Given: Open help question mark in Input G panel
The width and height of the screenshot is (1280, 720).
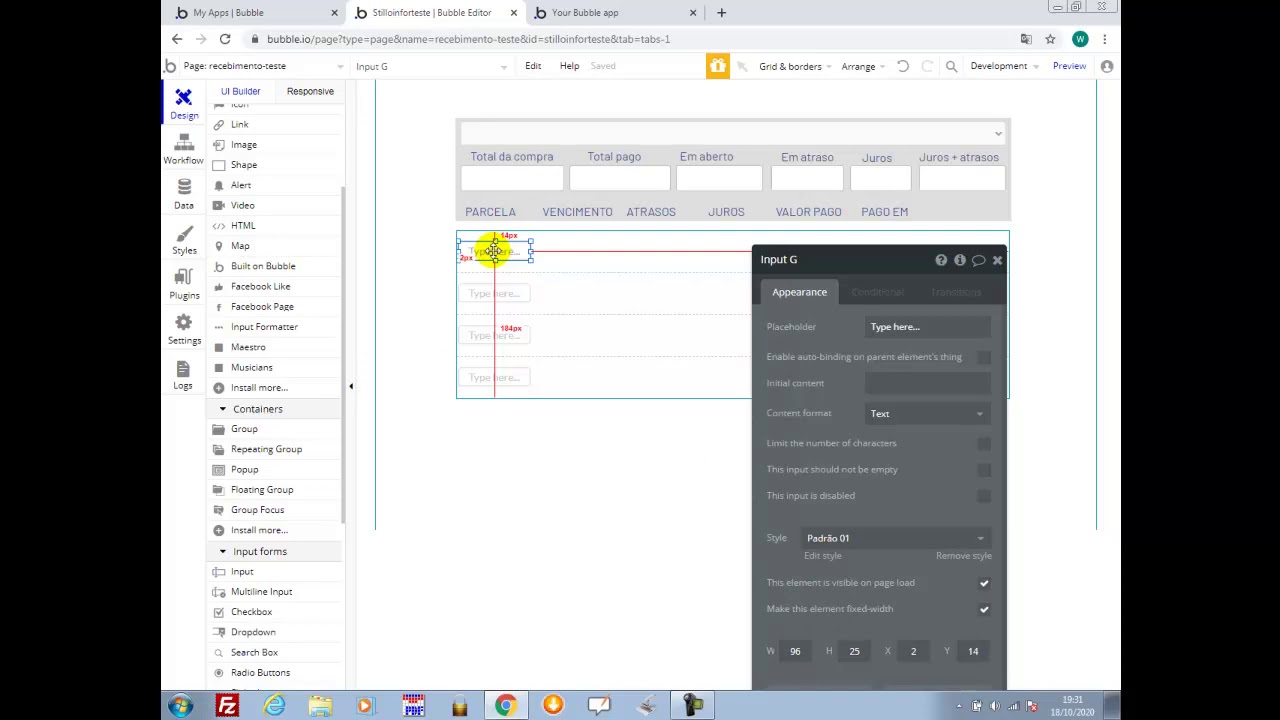Looking at the screenshot, I should click(941, 260).
